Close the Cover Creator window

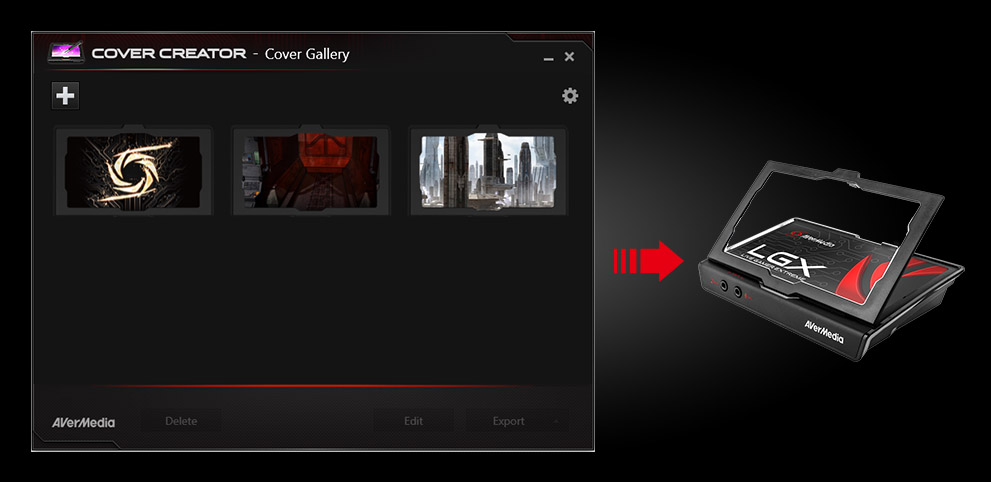(x=569, y=57)
